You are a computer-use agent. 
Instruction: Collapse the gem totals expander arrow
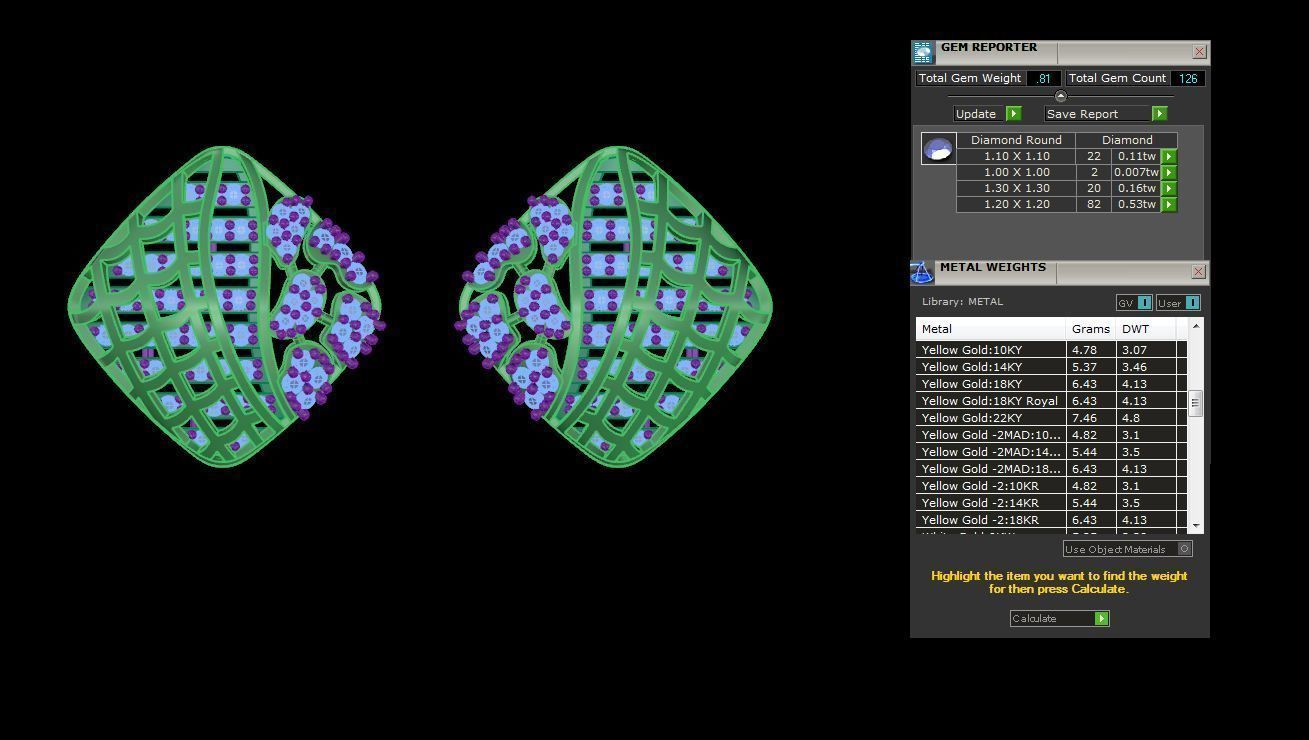[x=1061, y=96]
